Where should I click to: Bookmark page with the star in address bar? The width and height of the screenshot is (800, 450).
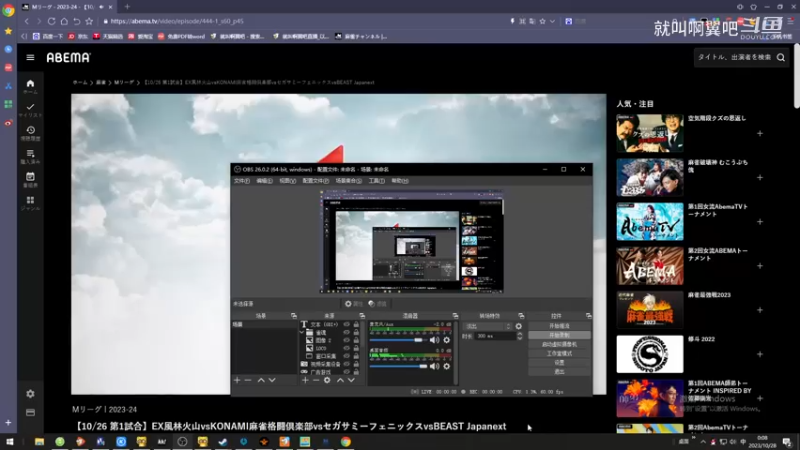pos(542,21)
